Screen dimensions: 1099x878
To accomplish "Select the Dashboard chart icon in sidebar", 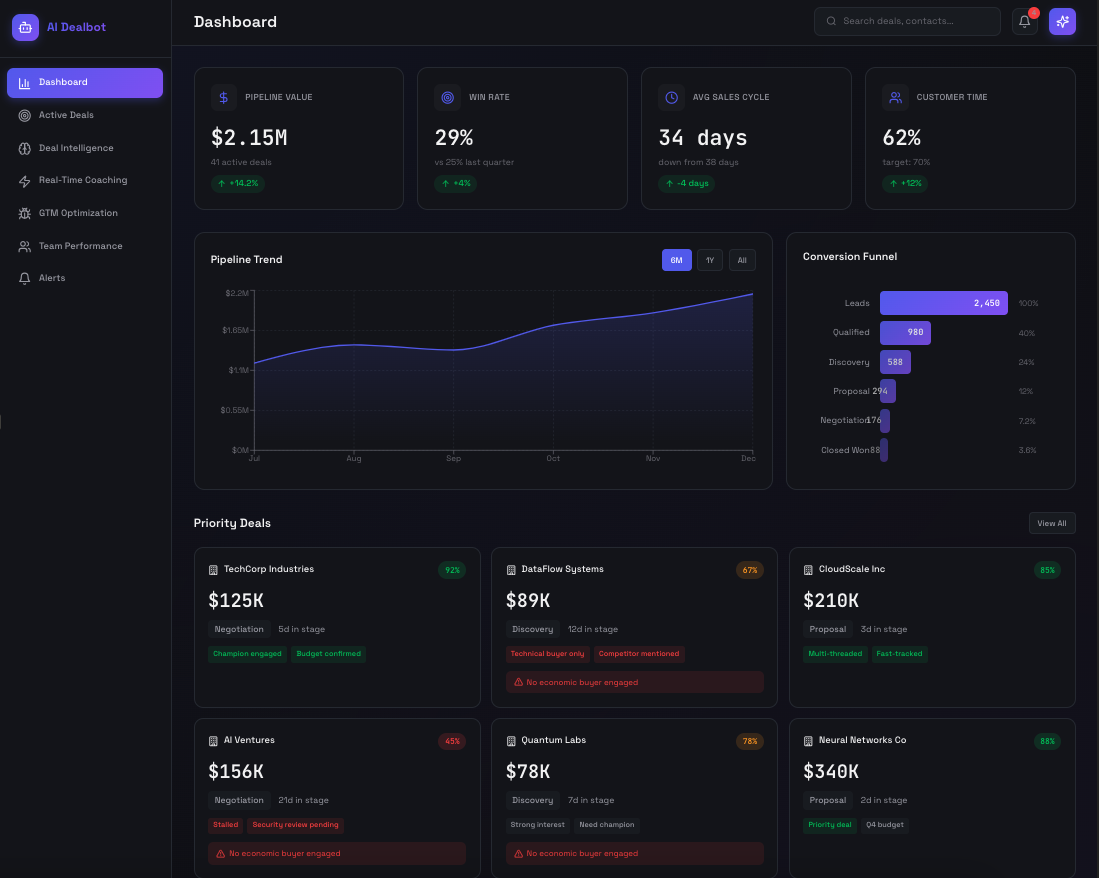I will pyautogui.click(x=24, y=83).
